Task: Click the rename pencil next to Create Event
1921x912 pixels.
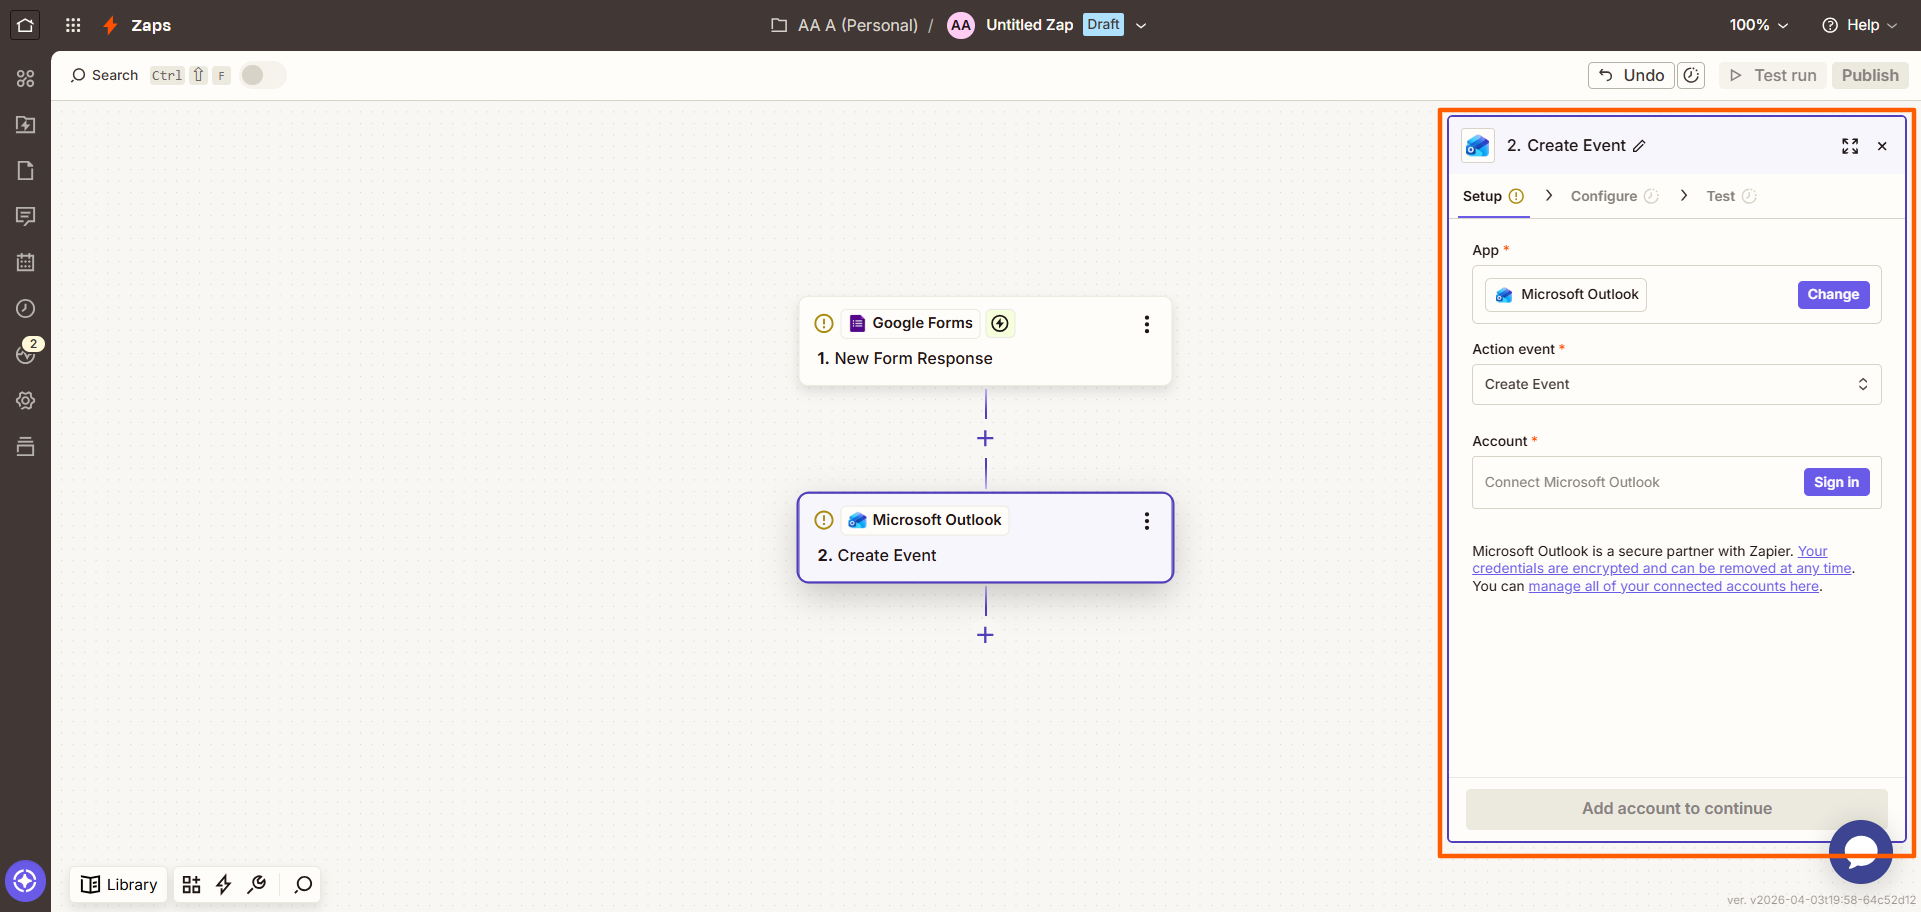Action: (1639, 146)
